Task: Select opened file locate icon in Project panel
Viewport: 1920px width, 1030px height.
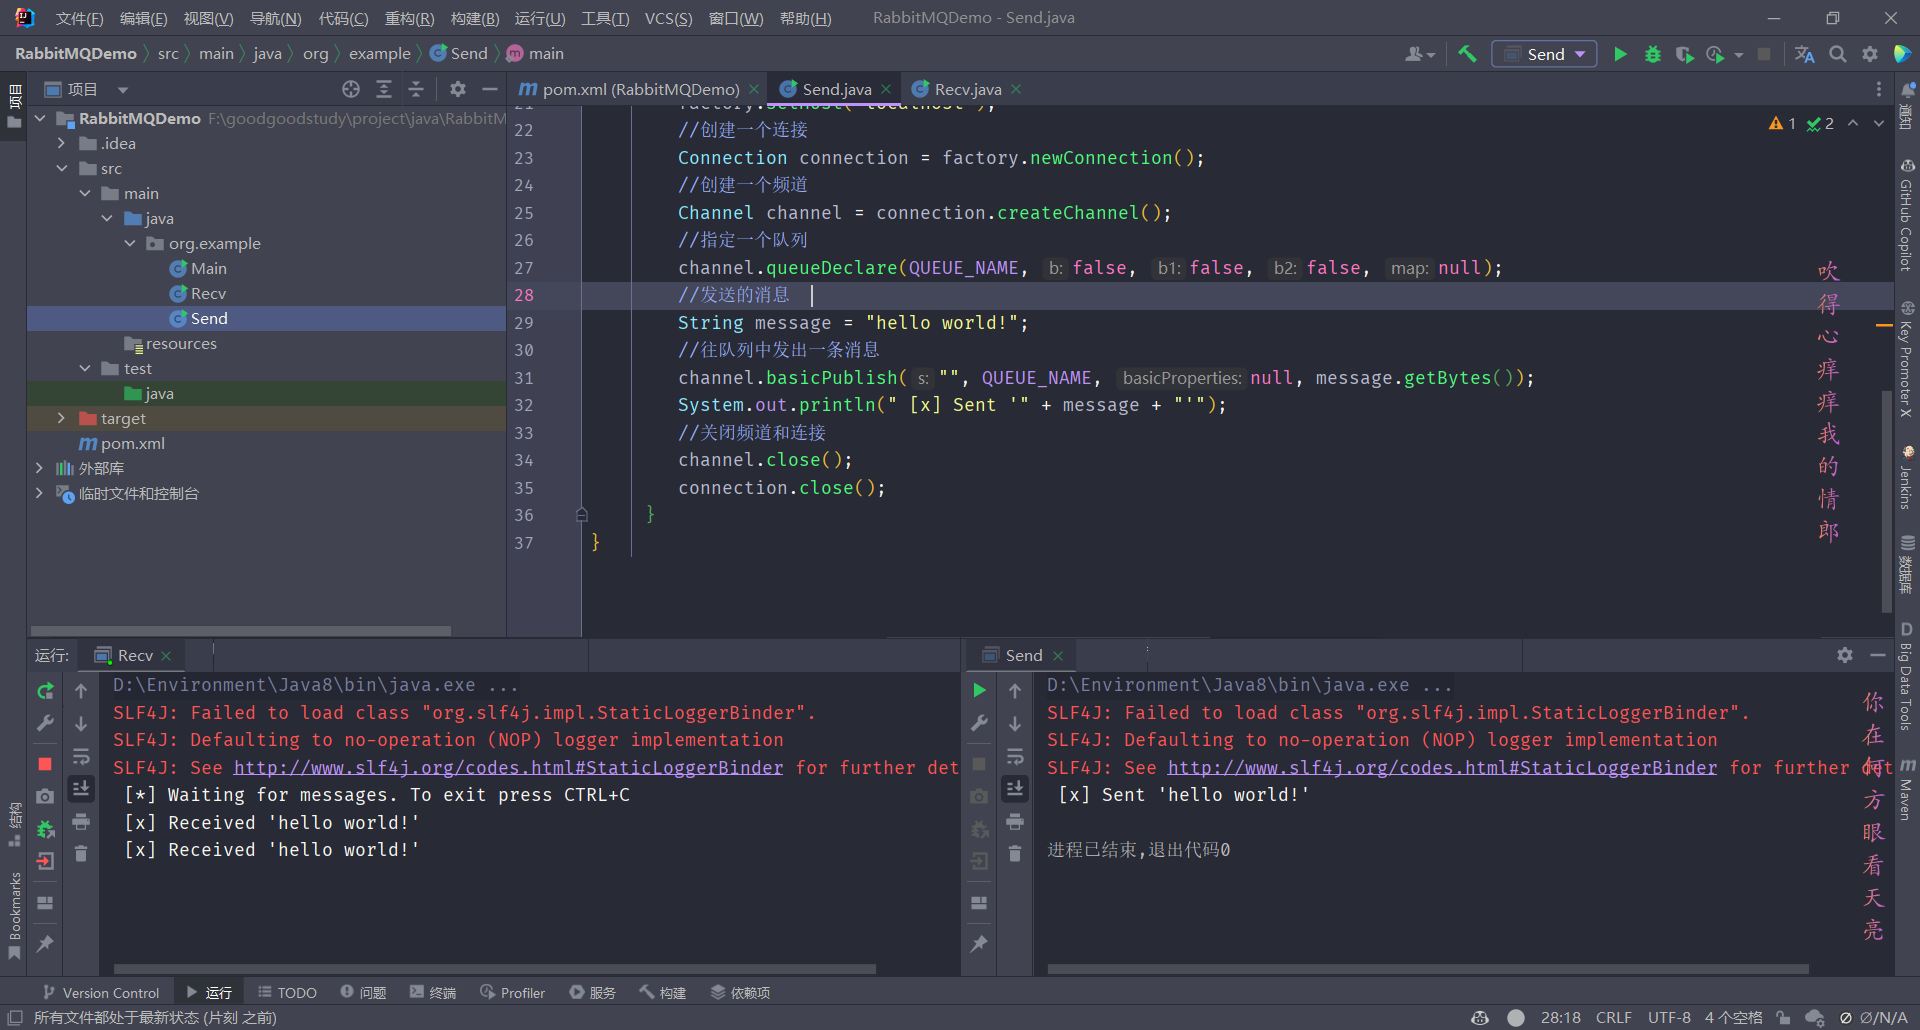Action: 351,89
